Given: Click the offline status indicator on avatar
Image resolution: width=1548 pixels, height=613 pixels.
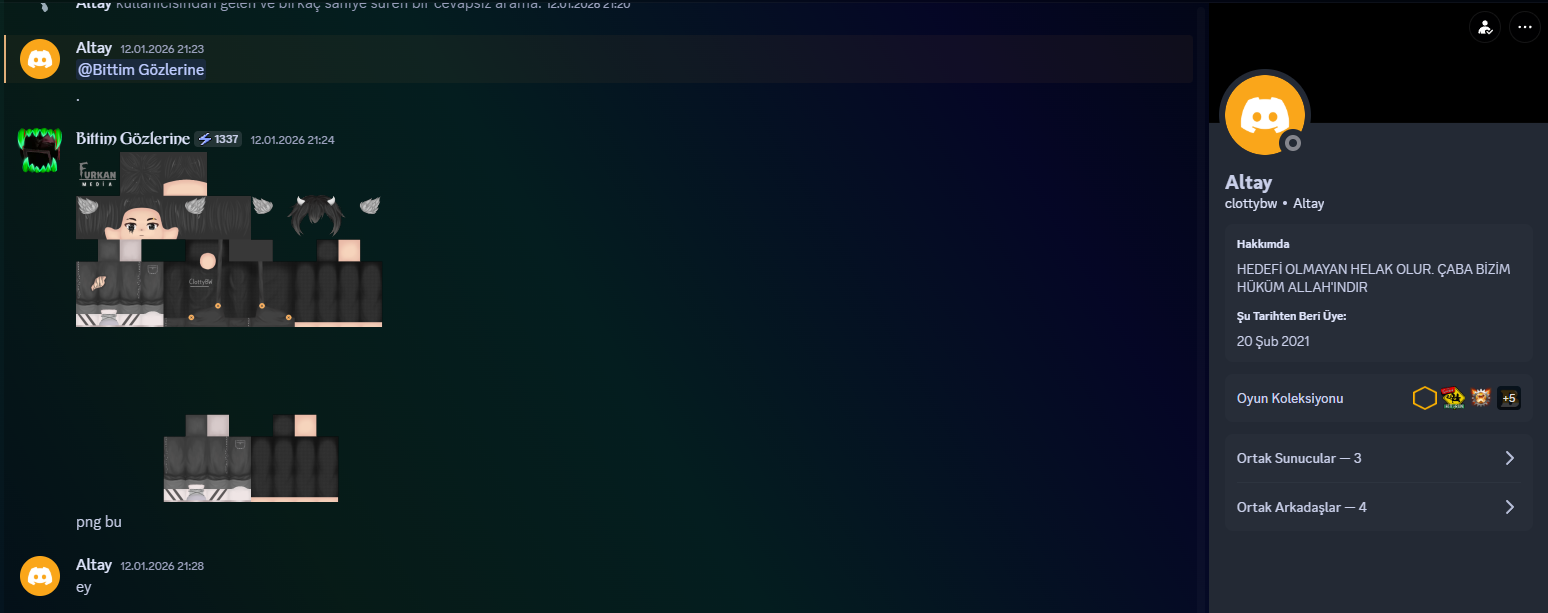Looking at the screenshot, I should pyautogui.click(x=1293, y=143).
